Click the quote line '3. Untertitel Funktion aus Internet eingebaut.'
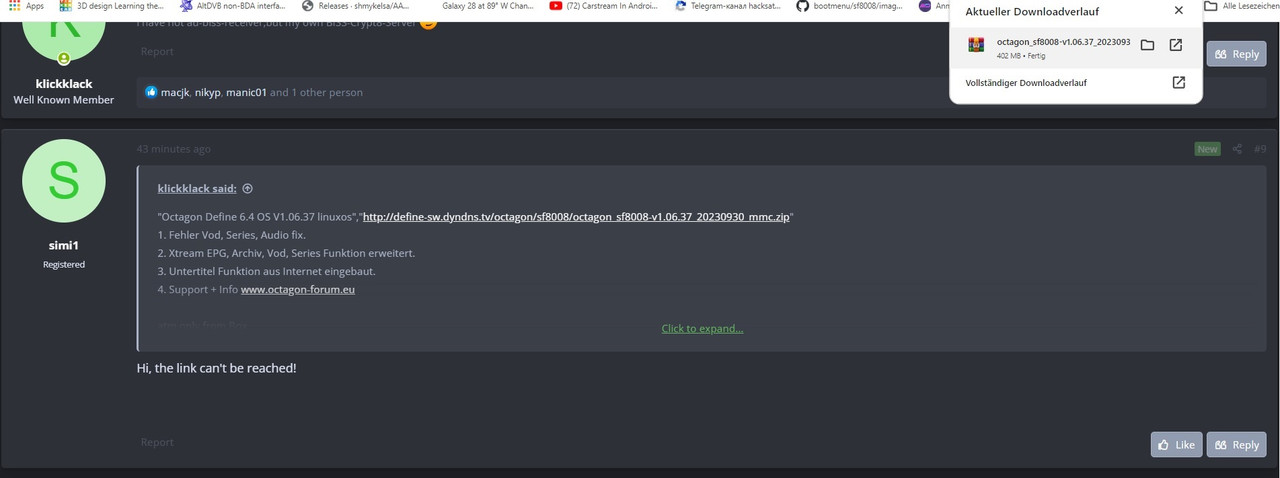This screenshot has width=1280, height=478. [266, 271]
